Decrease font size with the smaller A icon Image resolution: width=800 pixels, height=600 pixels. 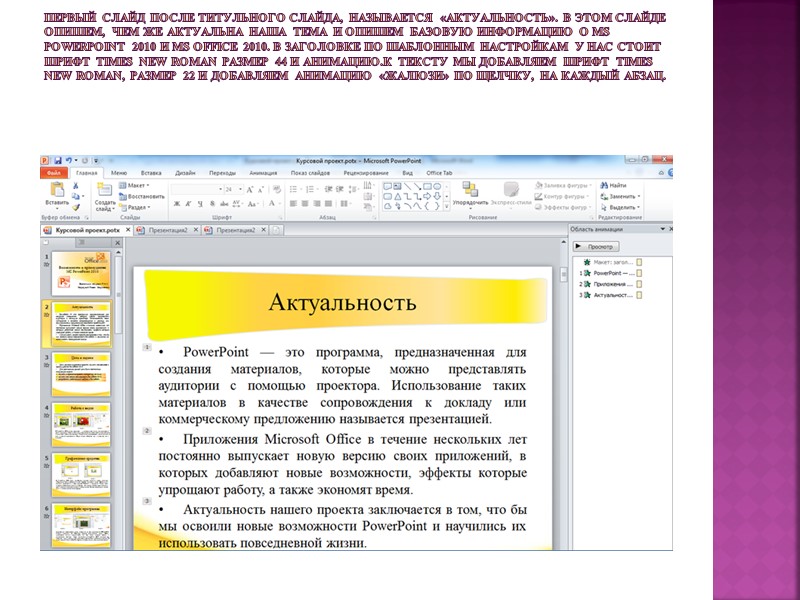[261, 189]
